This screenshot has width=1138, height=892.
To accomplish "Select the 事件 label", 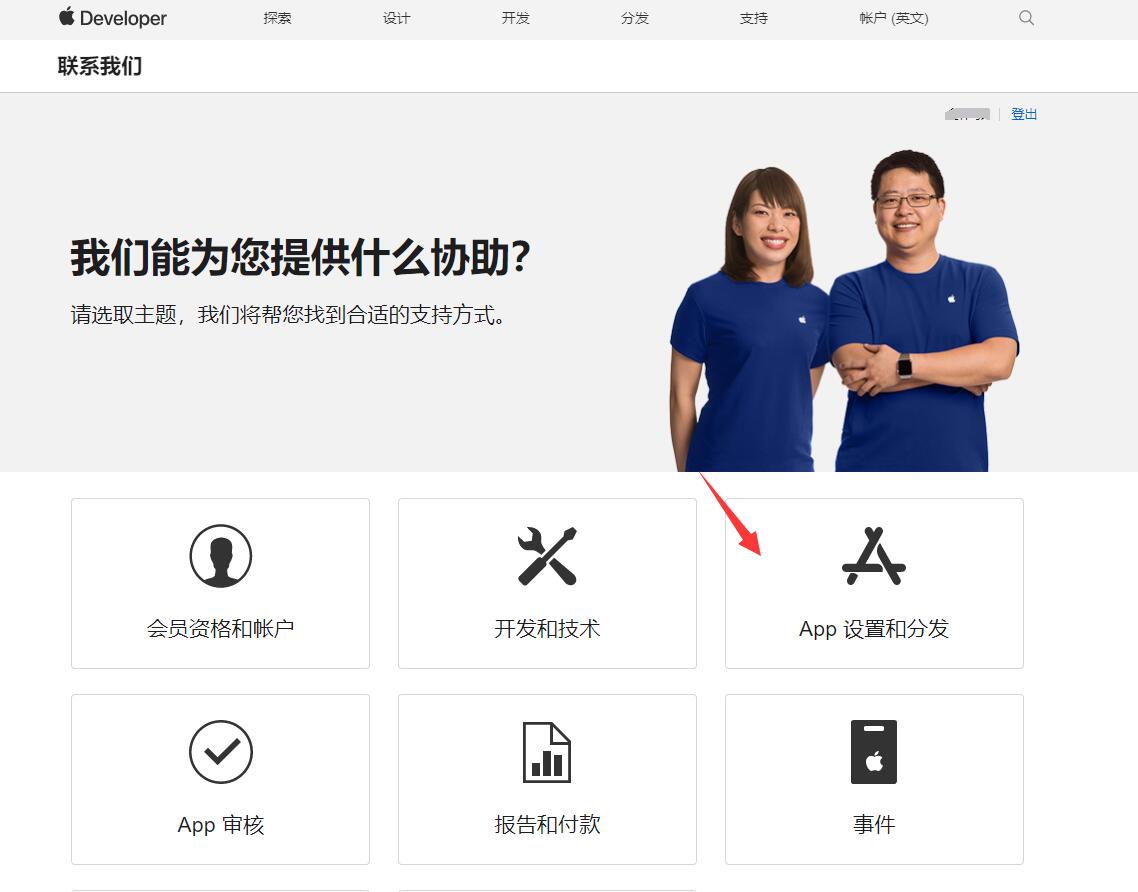I will [x=874, y=825].
